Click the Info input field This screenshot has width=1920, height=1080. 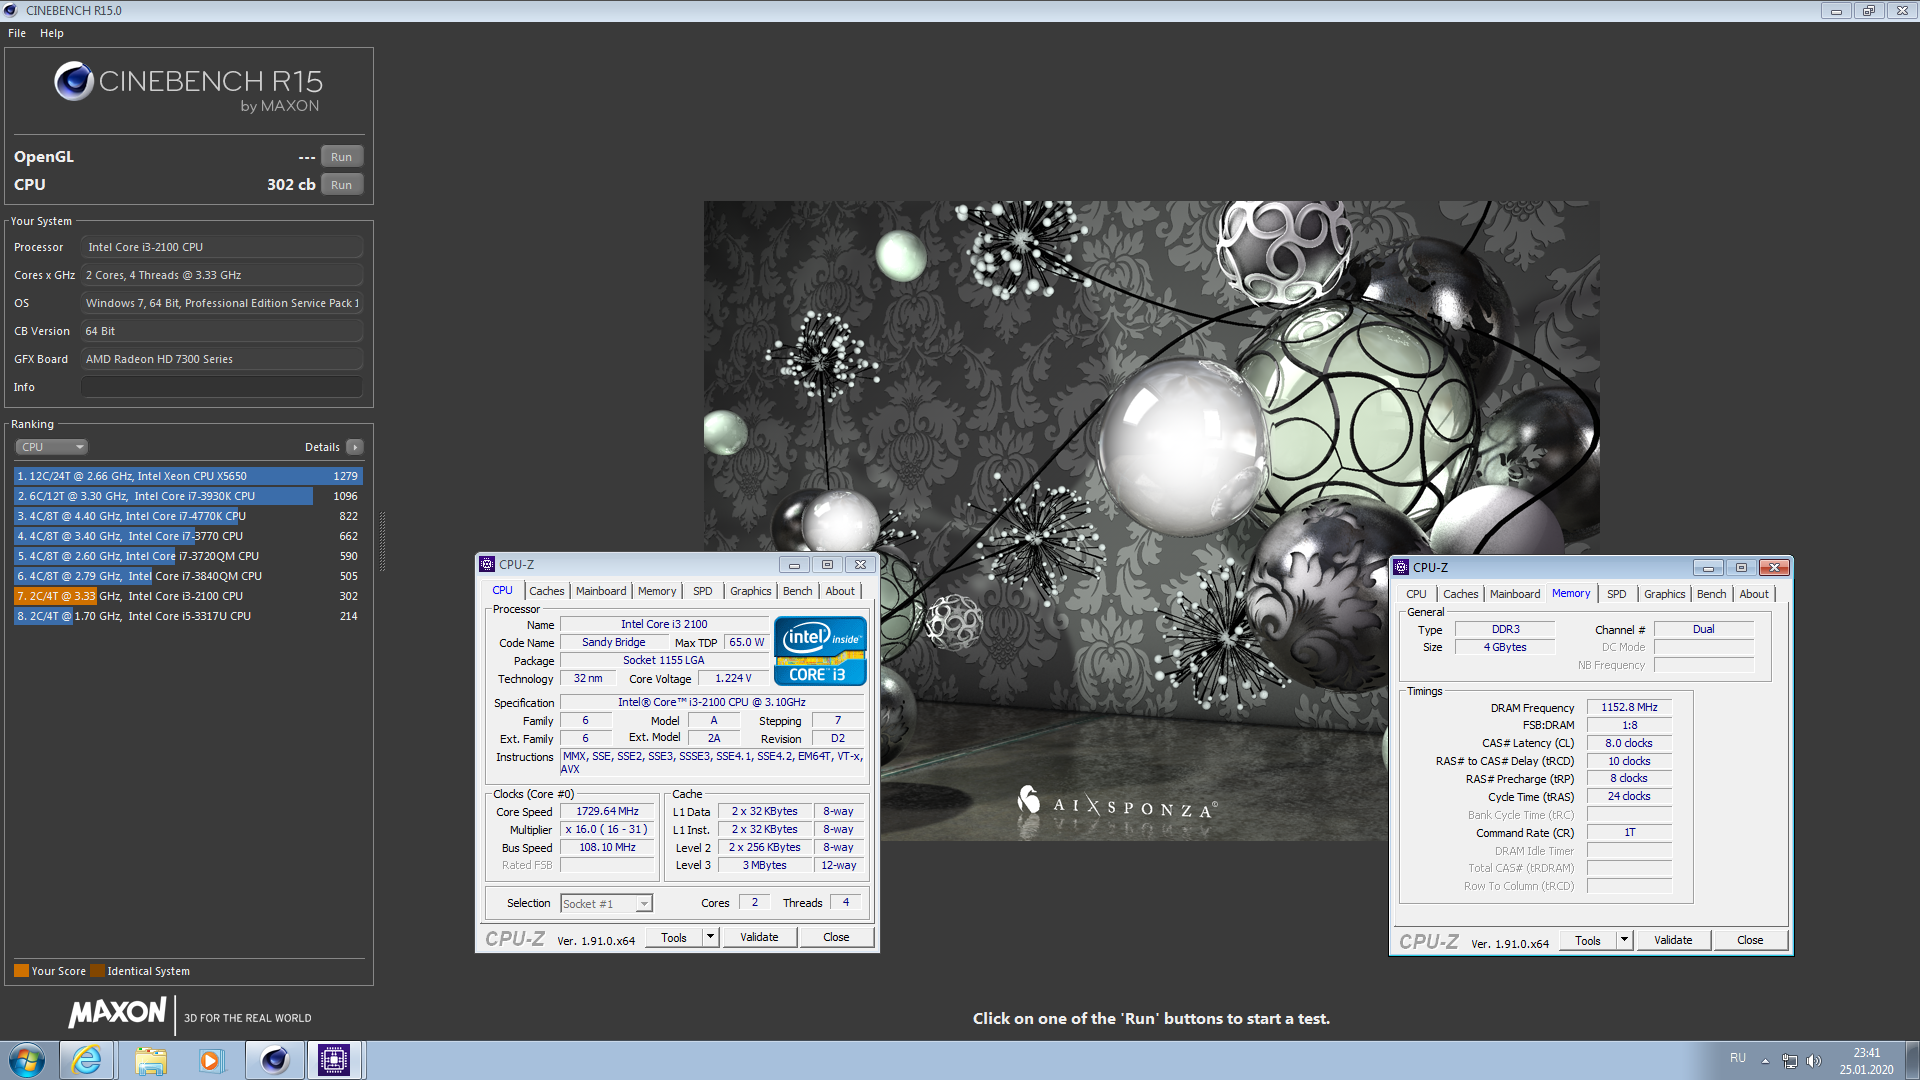[x=221, y=387]
